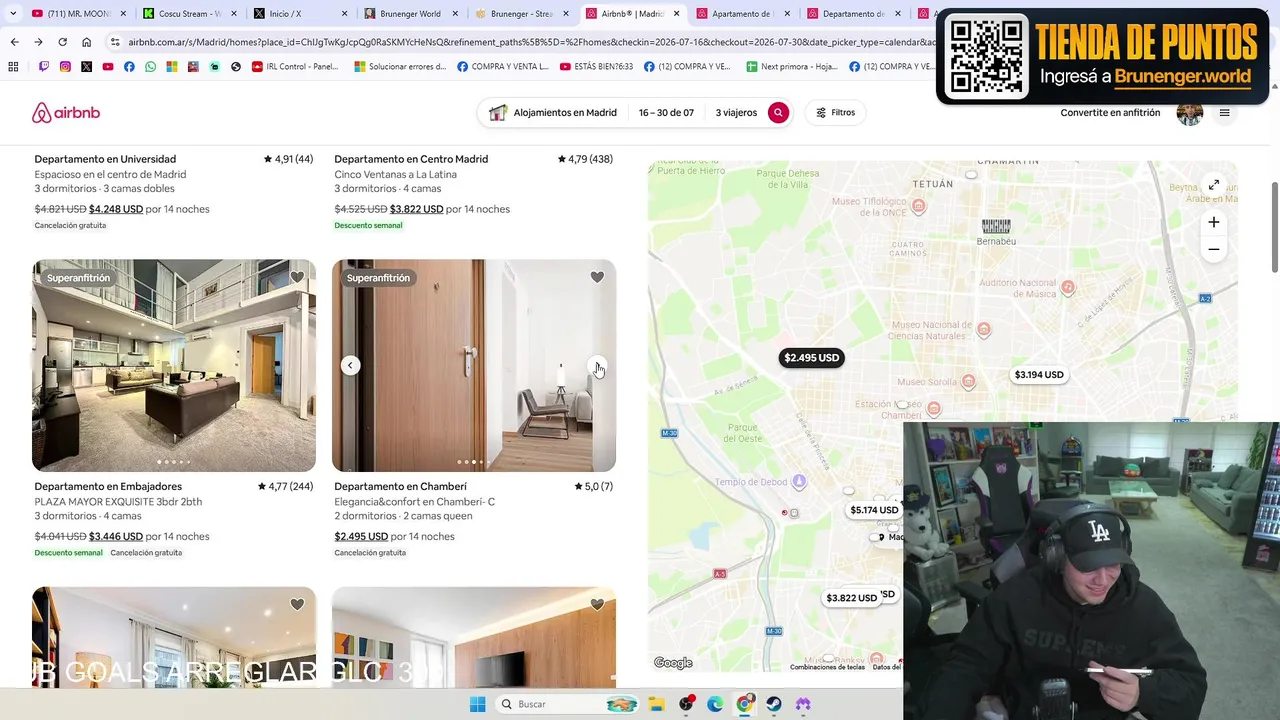Change the dates 16 – 30 de 07
Screen dimensions: 1280x720
tap(666, 113)
